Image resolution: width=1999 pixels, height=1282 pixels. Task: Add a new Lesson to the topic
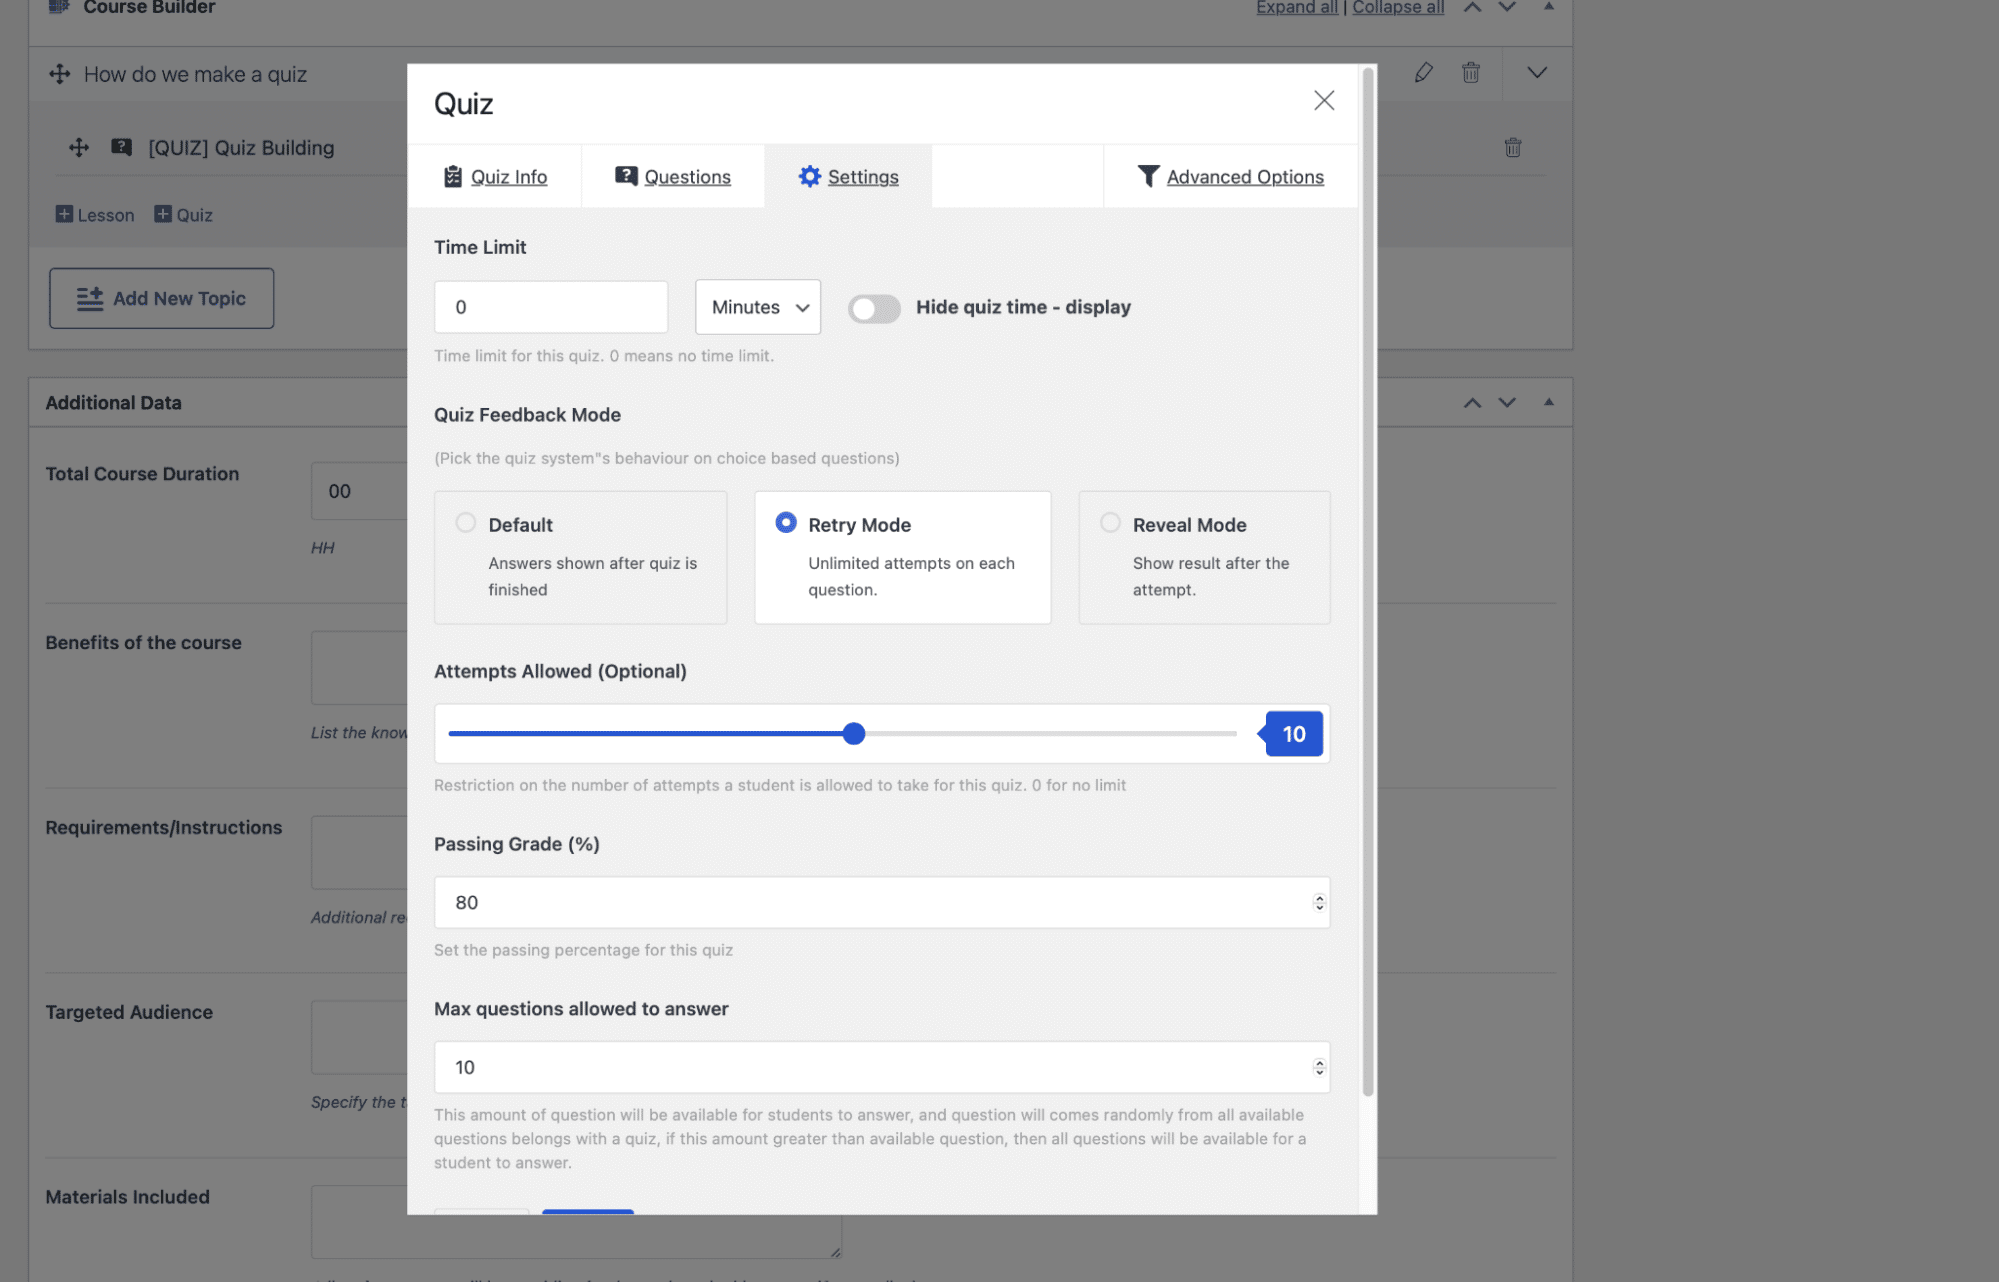[x=94, y=214]
